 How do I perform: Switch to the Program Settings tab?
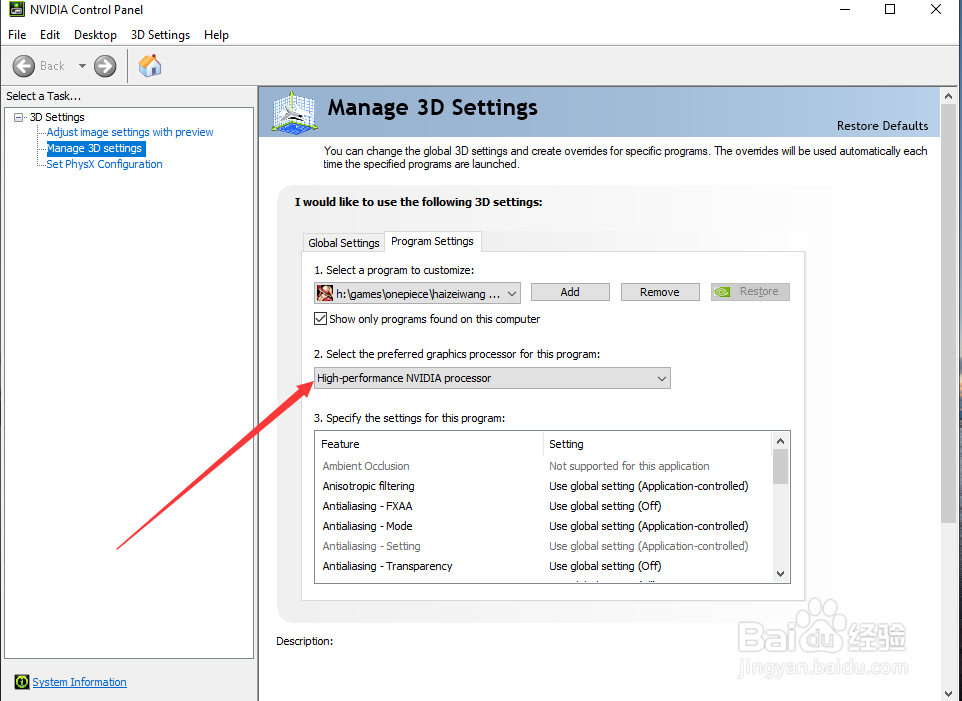click(x=433, y=241)
